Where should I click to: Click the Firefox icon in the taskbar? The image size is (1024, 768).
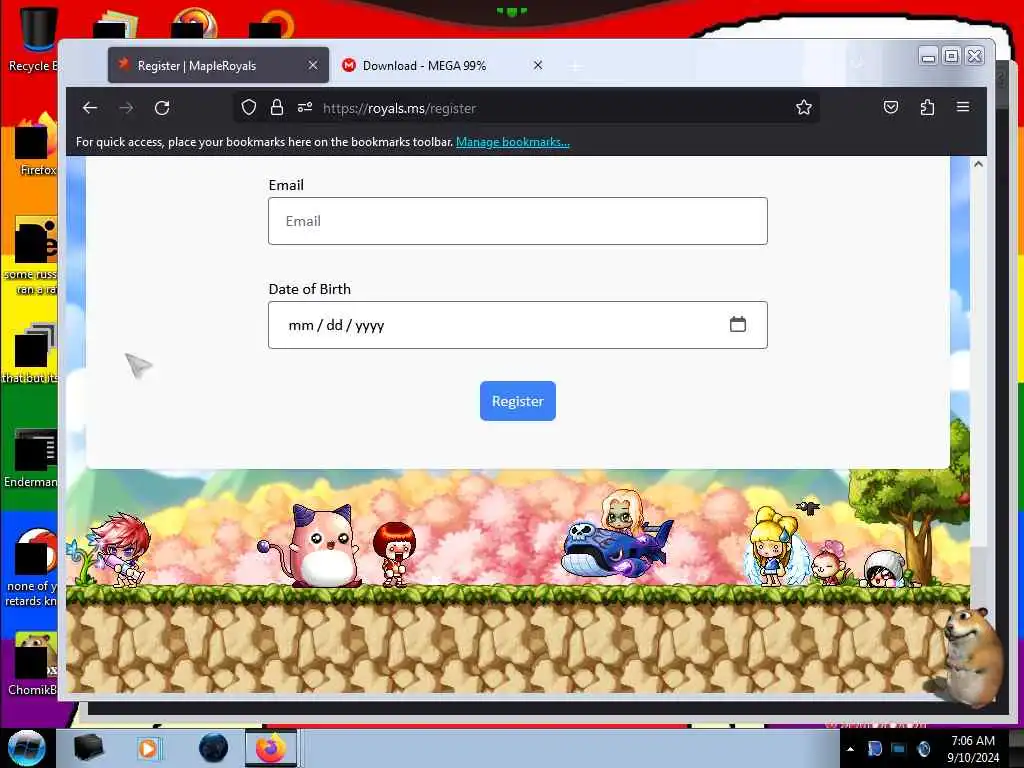(x=271, y=748)
